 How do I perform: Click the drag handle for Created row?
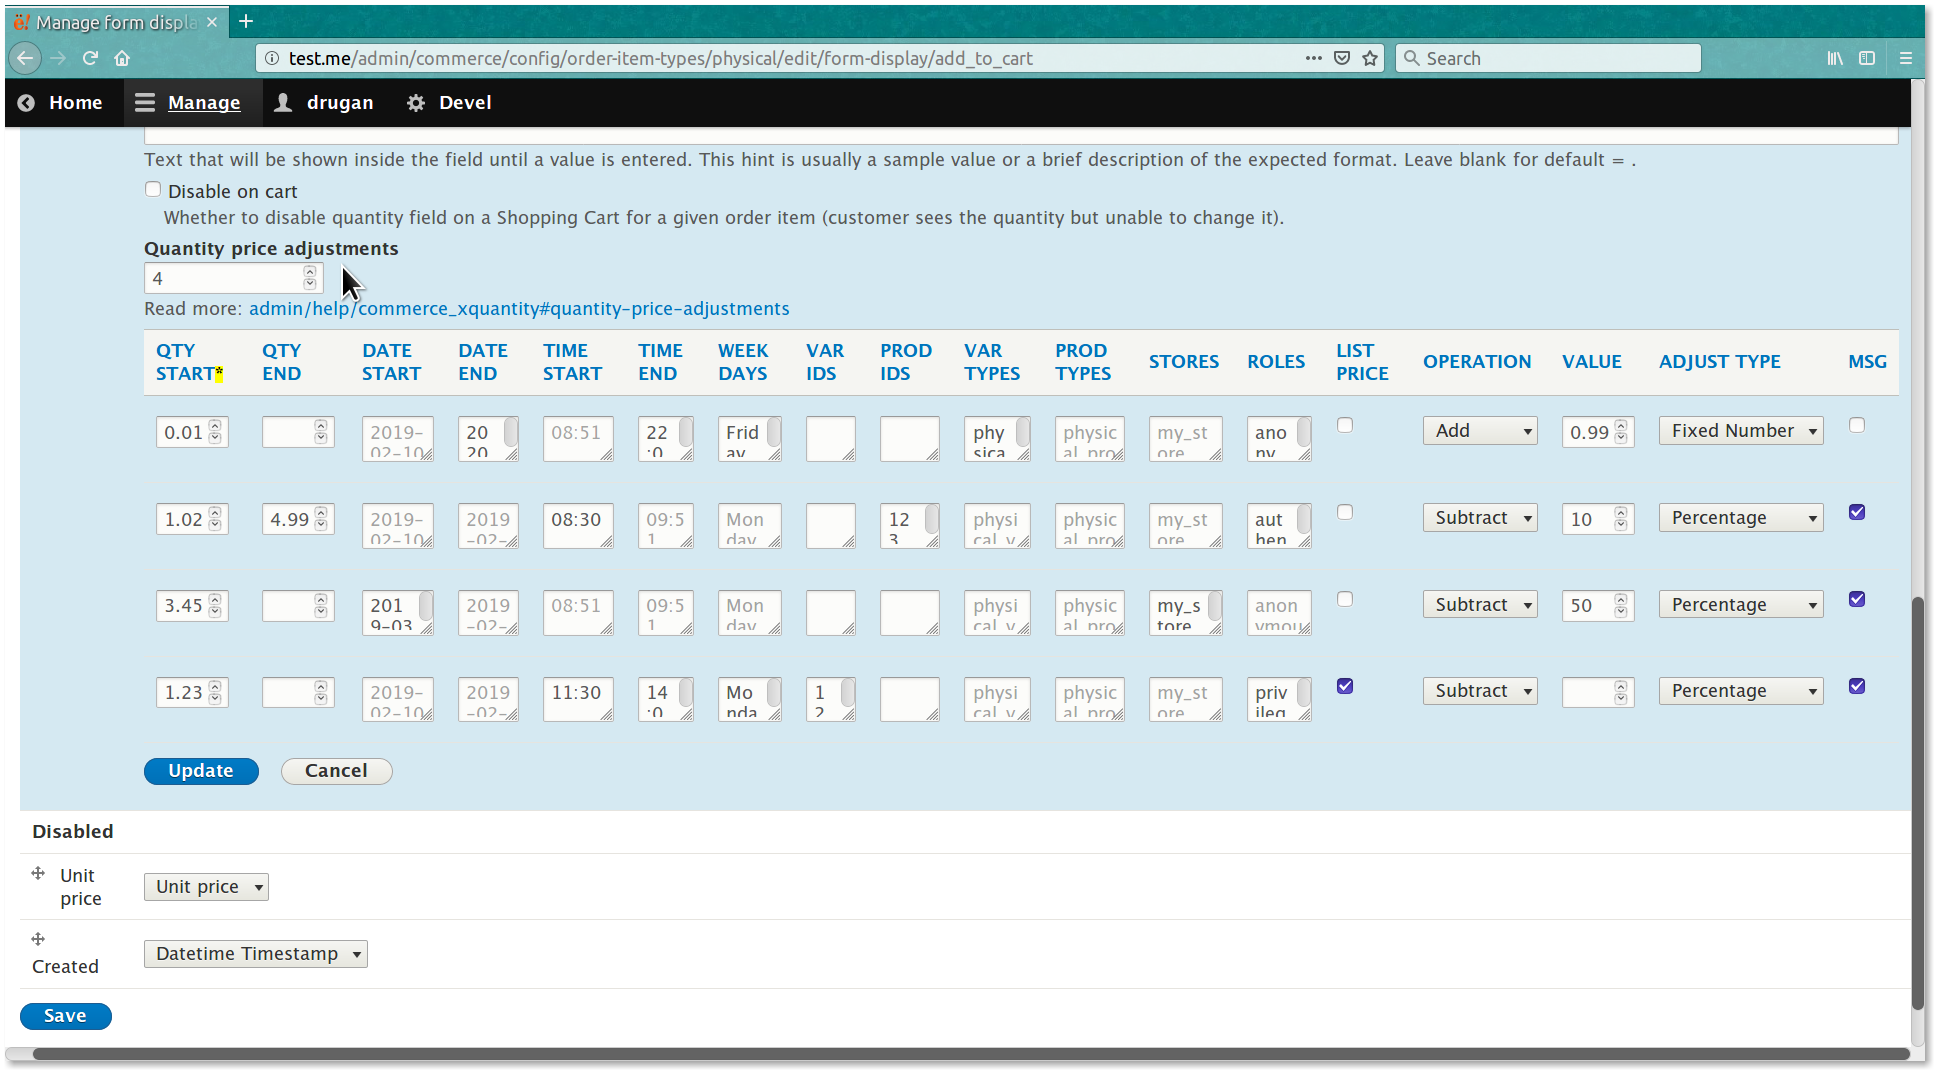coord(38,939)
